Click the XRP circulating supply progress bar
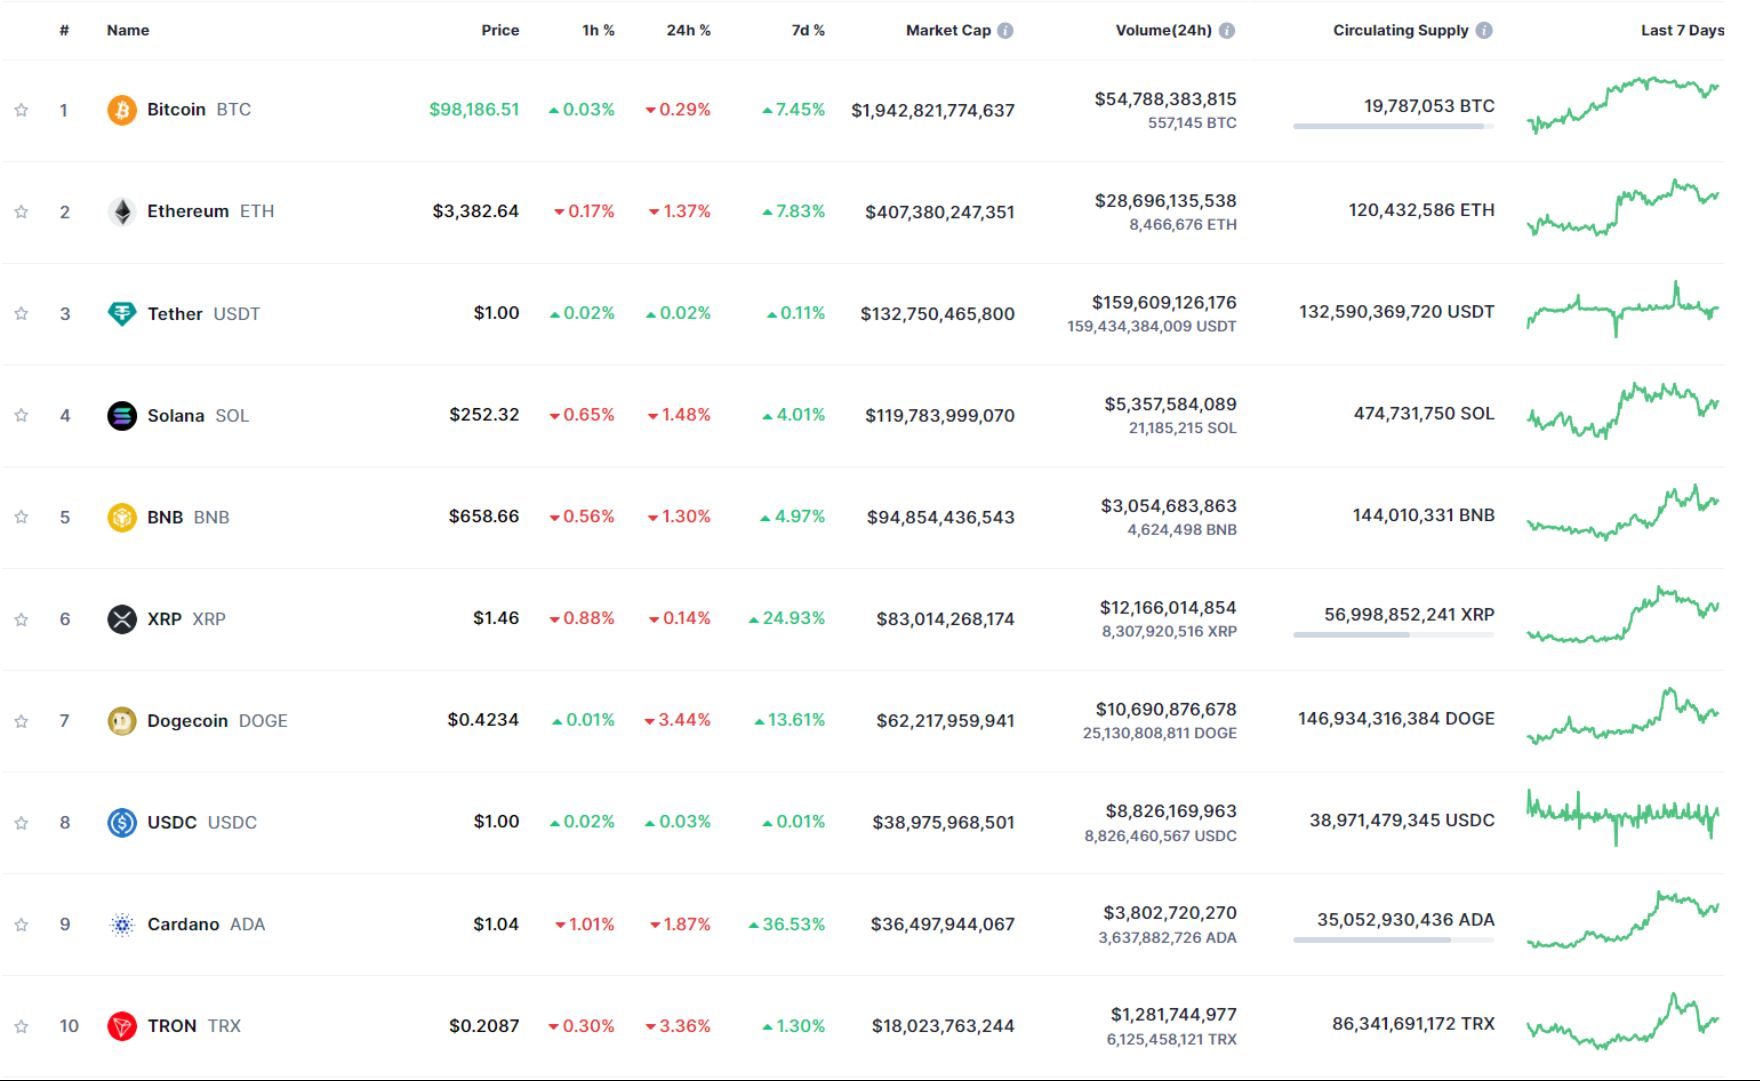Screen dimensions: 1760x1081 point(1394,633)
